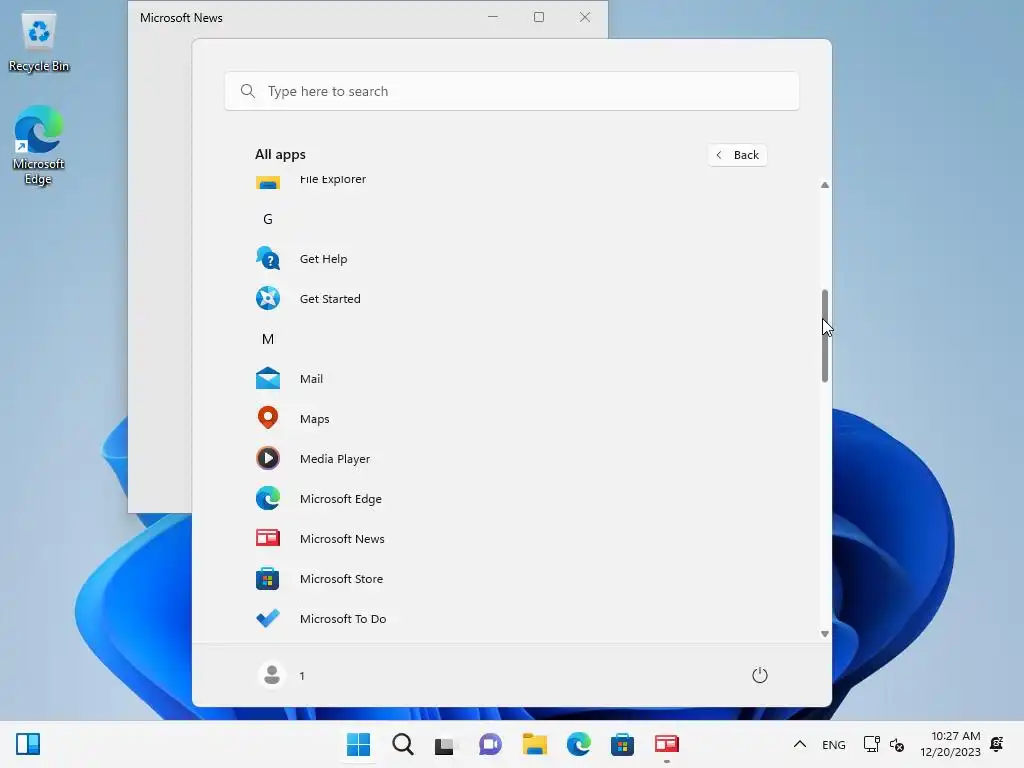Click muted volume tray icon
Screen dimensions: 1024x768
897,744
